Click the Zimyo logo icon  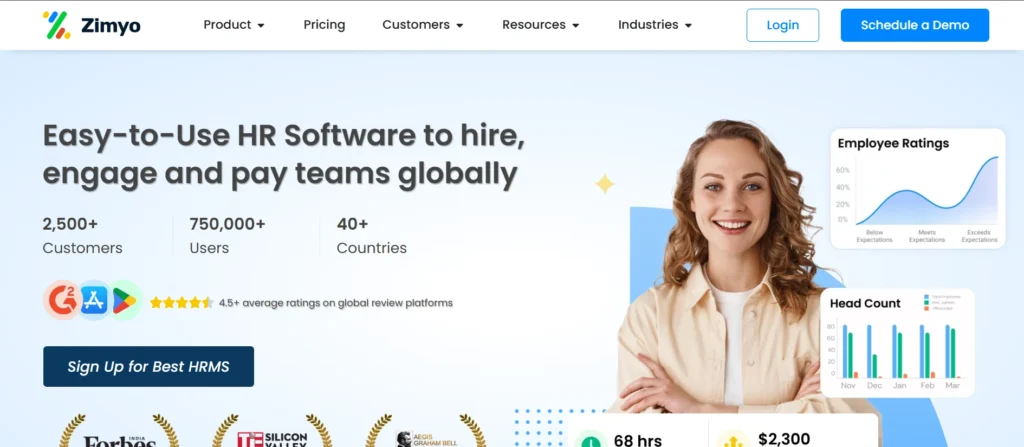tap(56, 25)
